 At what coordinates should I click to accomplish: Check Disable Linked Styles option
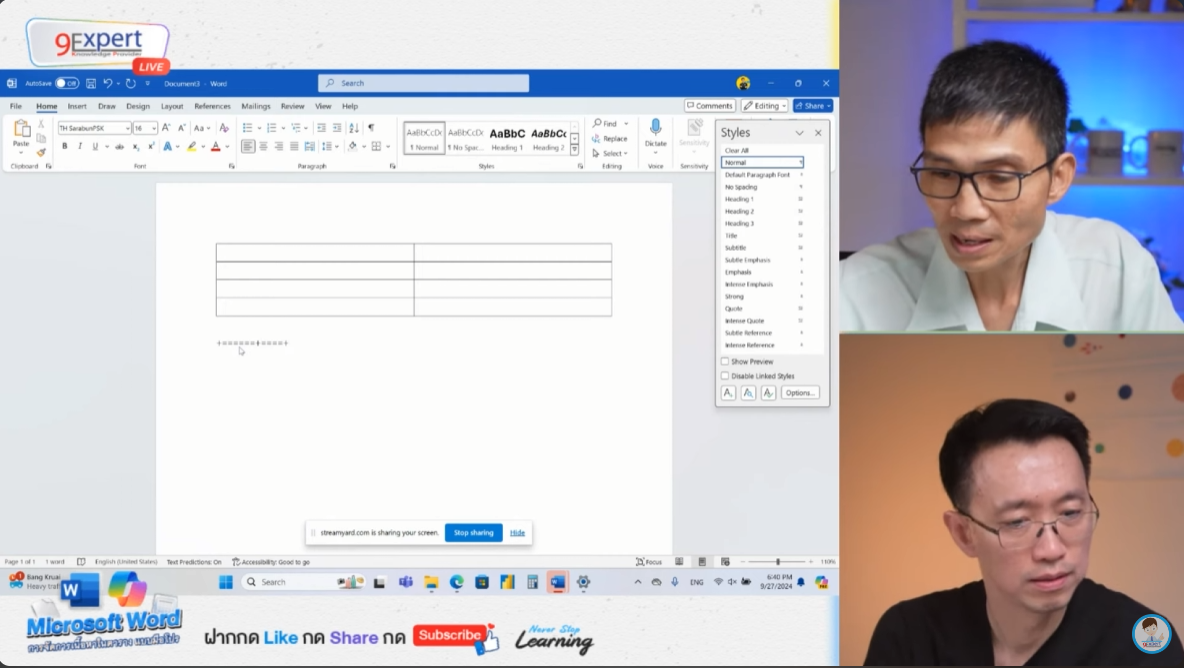725,376
